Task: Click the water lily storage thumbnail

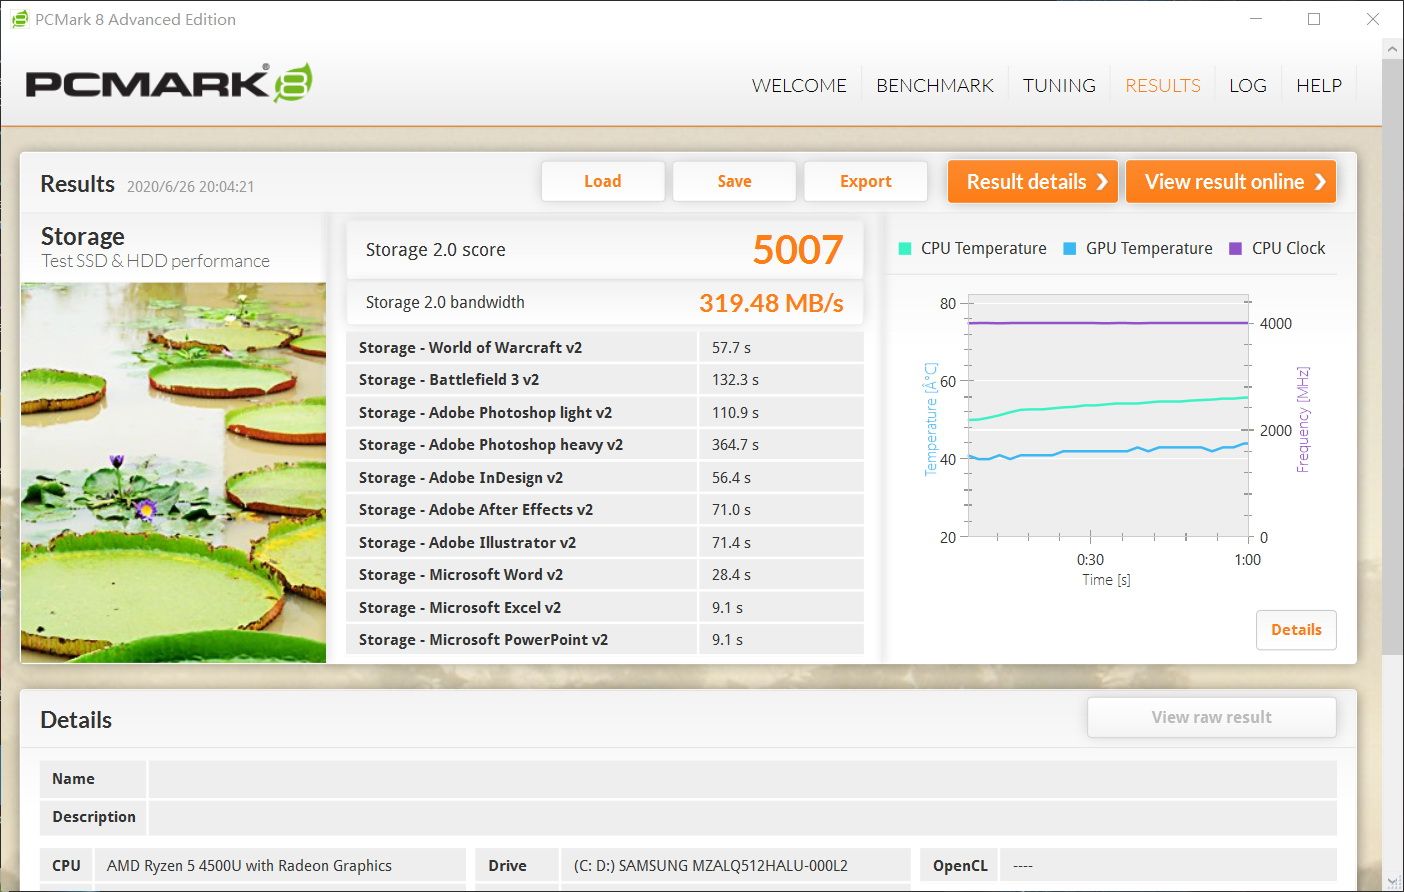Action: click(x=173, y=472)
